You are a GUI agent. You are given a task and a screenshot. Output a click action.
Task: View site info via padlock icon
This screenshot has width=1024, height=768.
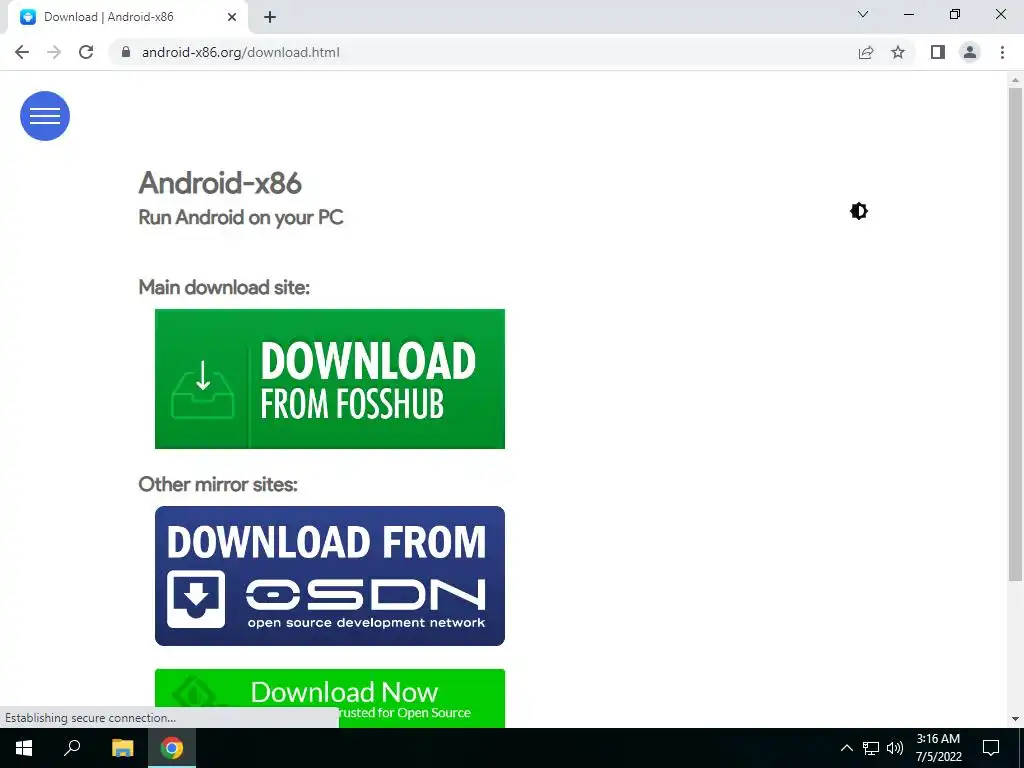coord(126,52)
